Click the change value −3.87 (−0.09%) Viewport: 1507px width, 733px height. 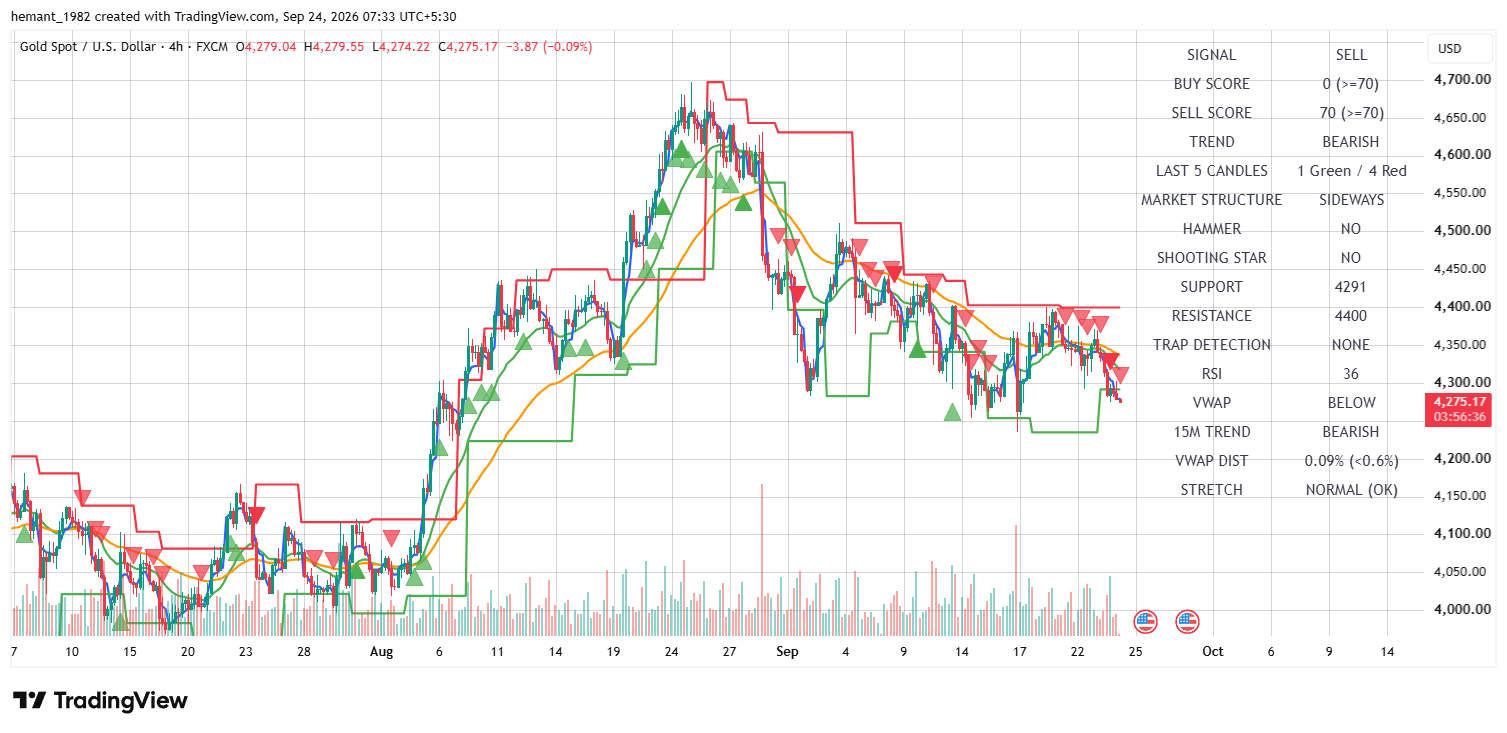click(x=549, y=47)
